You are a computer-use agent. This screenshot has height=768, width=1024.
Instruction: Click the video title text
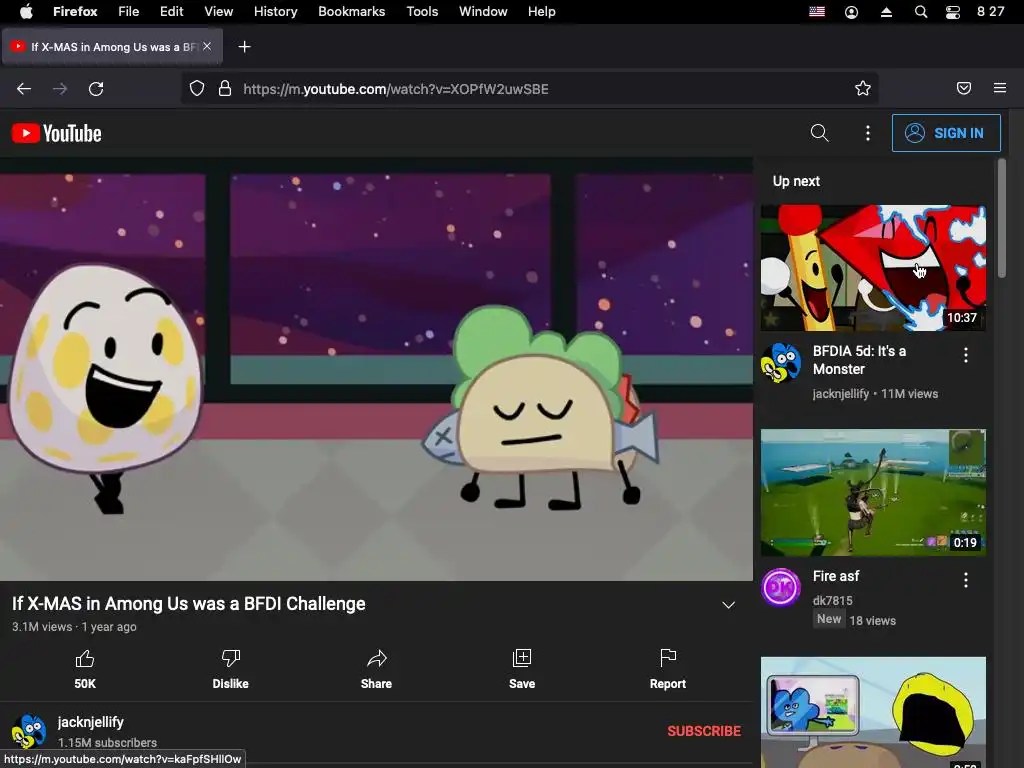point(189,603)
